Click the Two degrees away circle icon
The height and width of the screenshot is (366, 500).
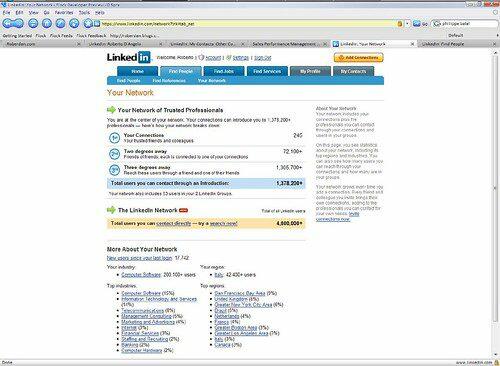pos(114,154)
